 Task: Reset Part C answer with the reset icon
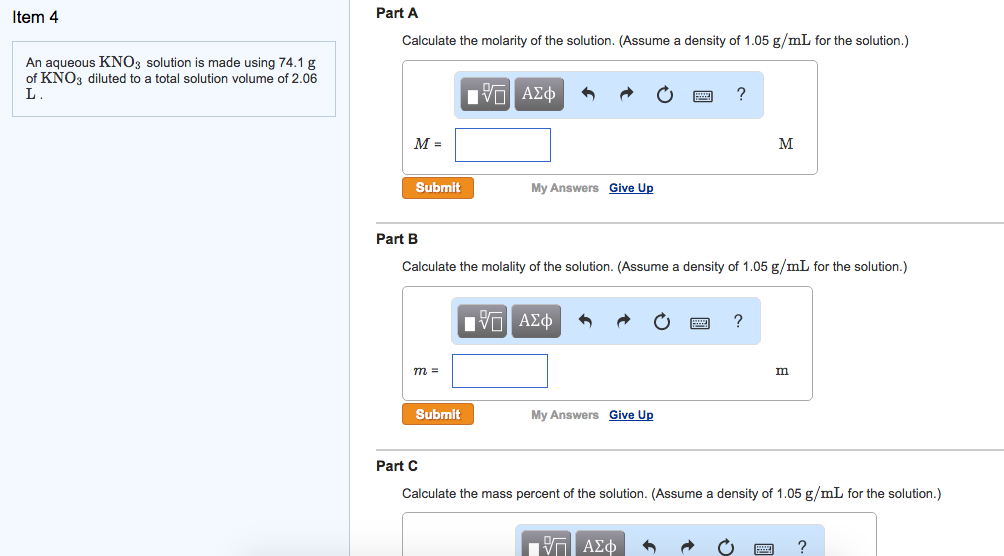tap(725, 546)
